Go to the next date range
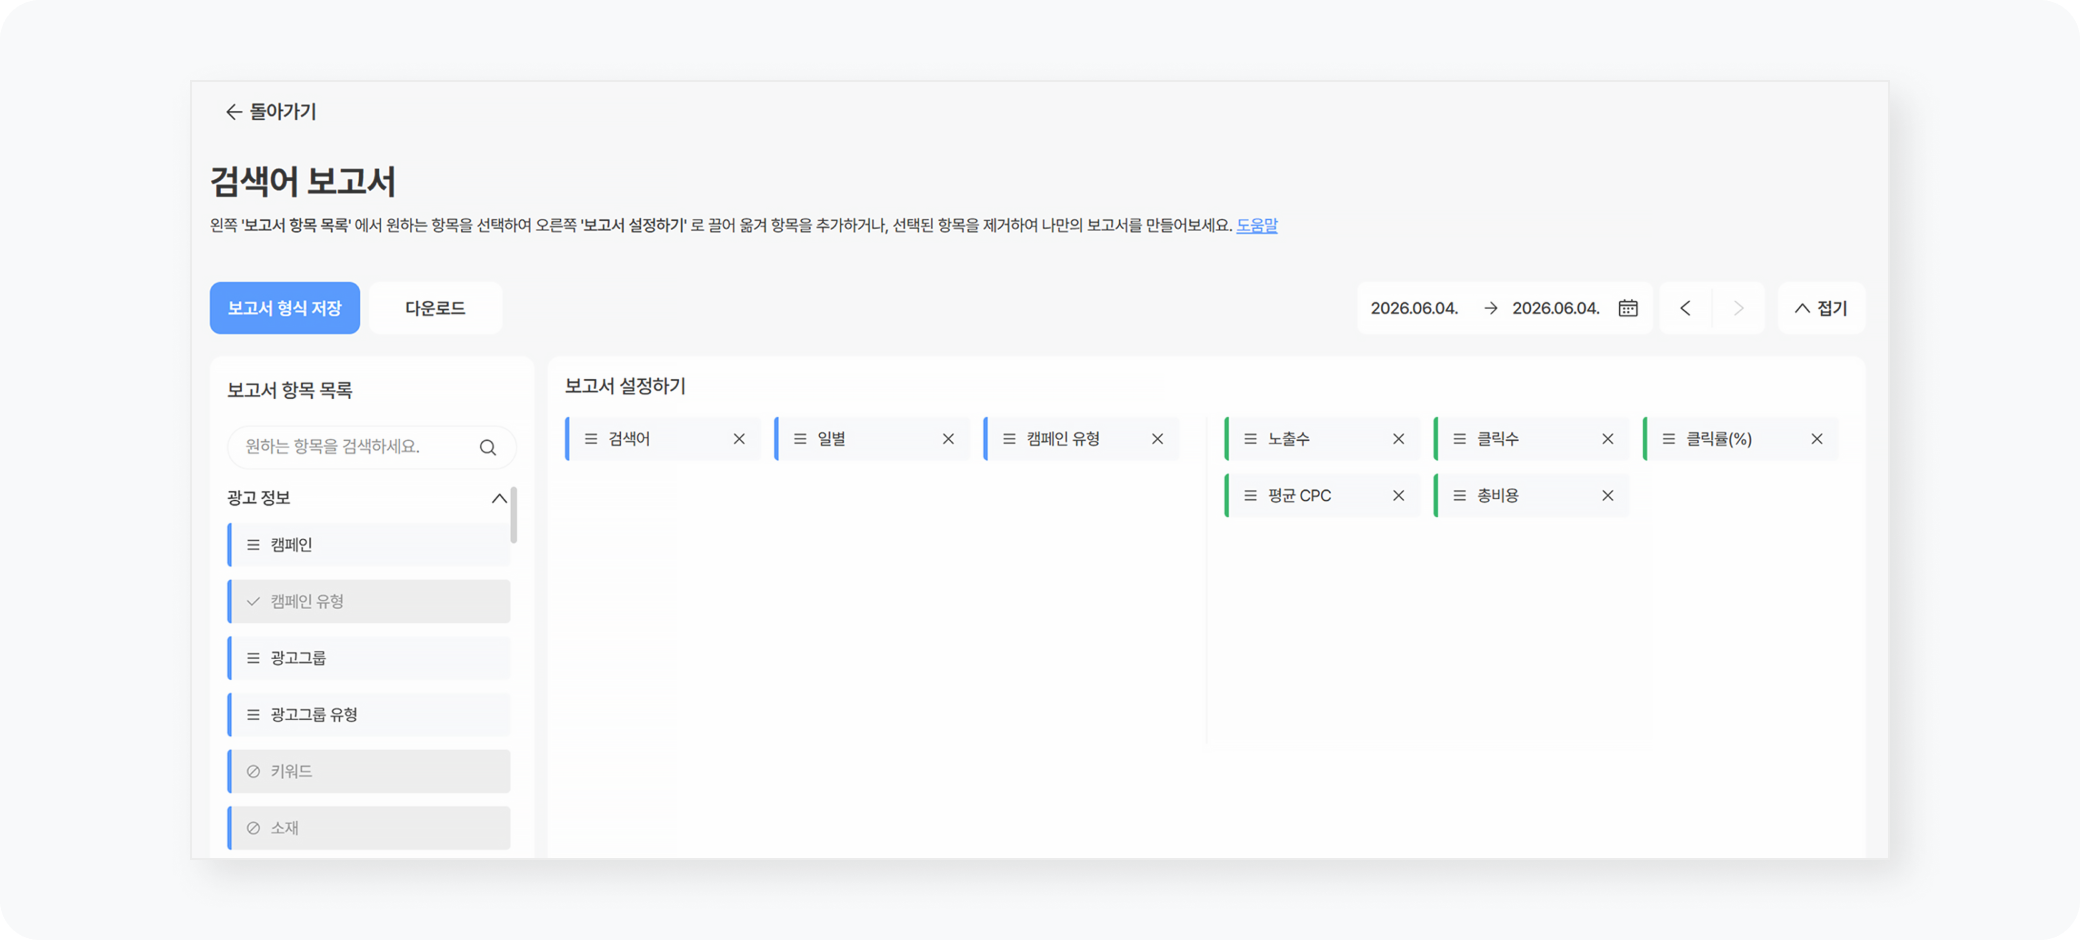Viewport: 2080px width, 940px height. click(x=1739, y=308)
